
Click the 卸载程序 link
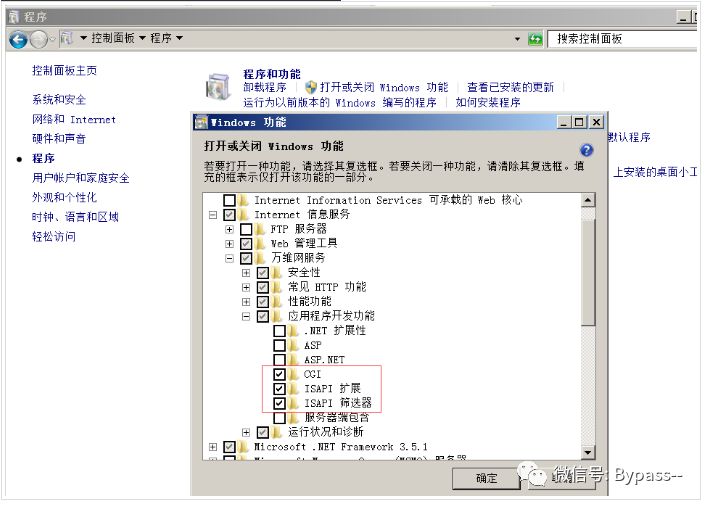pos(265,87)
